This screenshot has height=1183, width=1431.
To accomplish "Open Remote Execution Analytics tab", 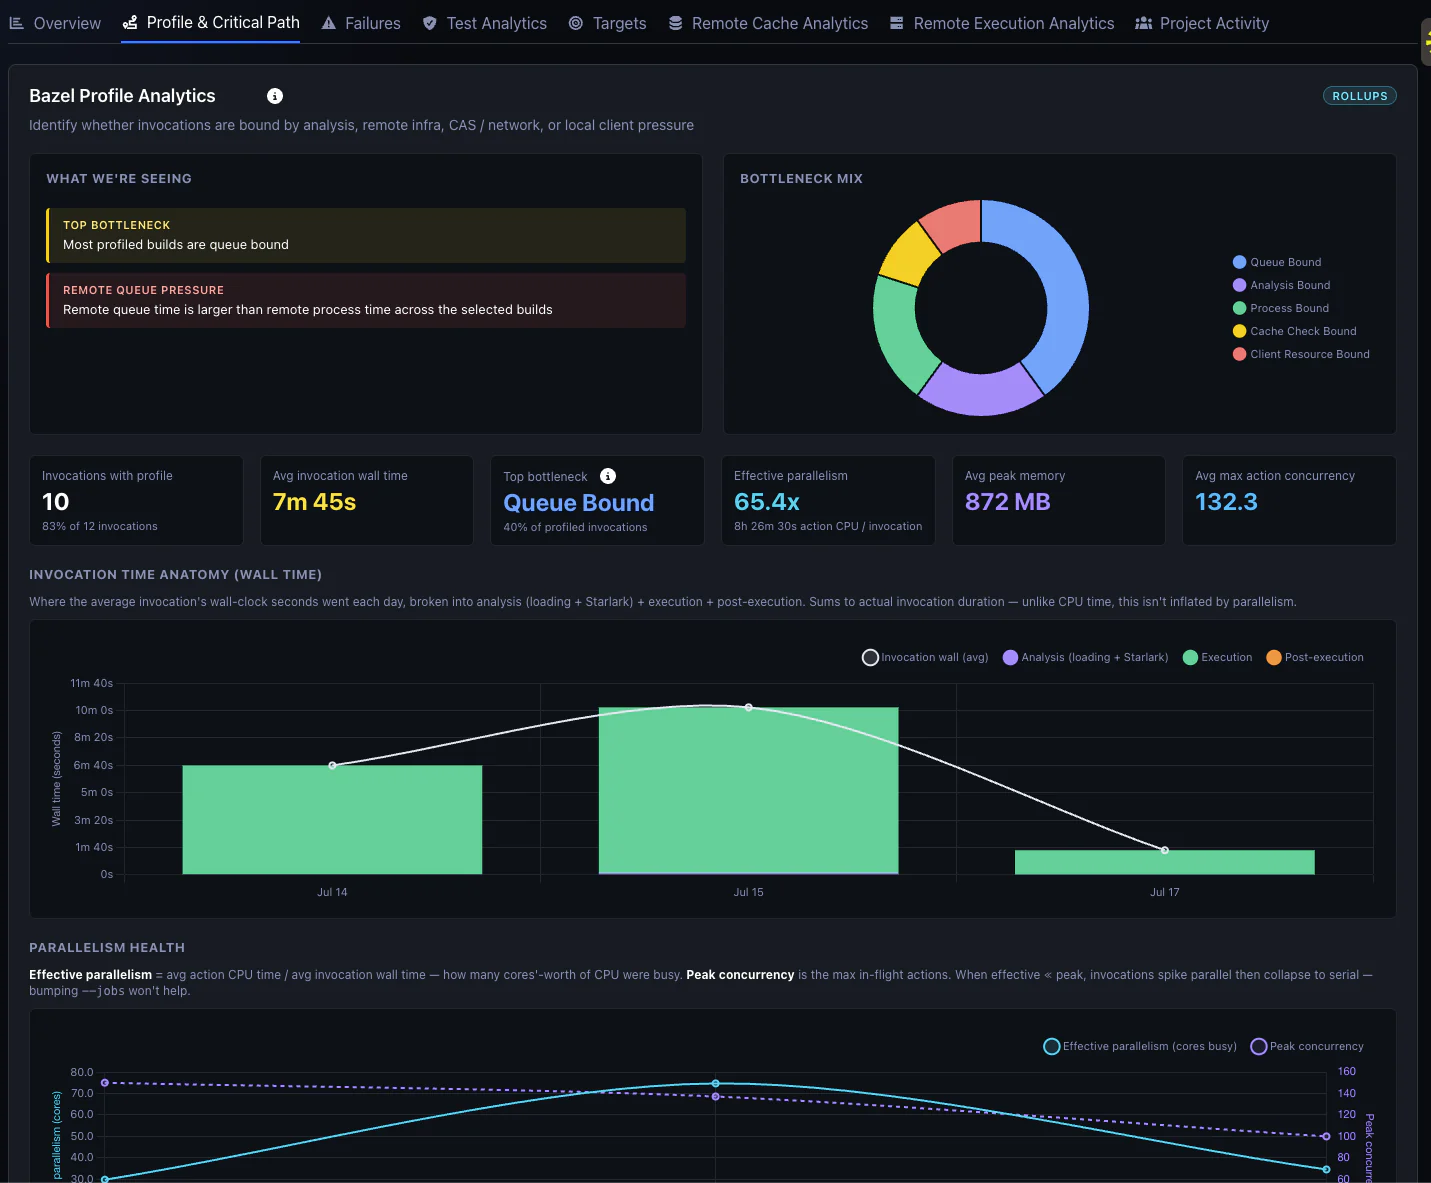I will coord(1001,23).
